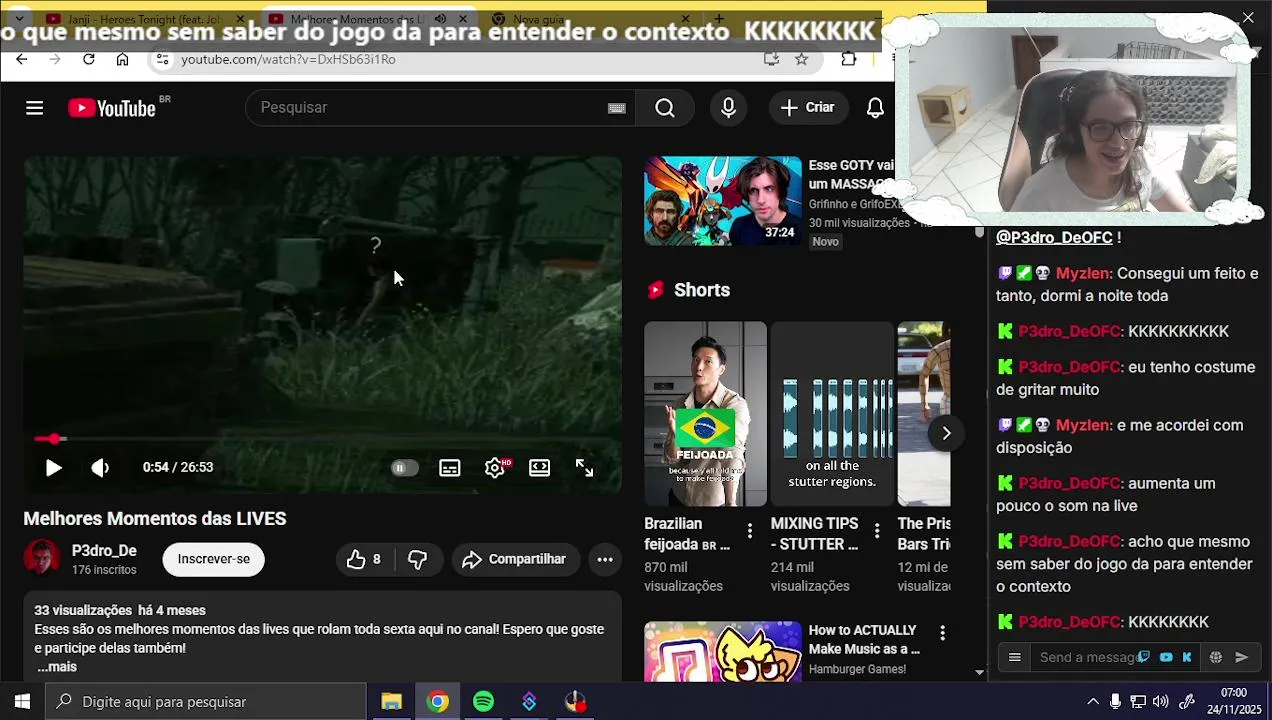Open P3dro_De channel name link
1272x720 pixels.
[104, 551]
